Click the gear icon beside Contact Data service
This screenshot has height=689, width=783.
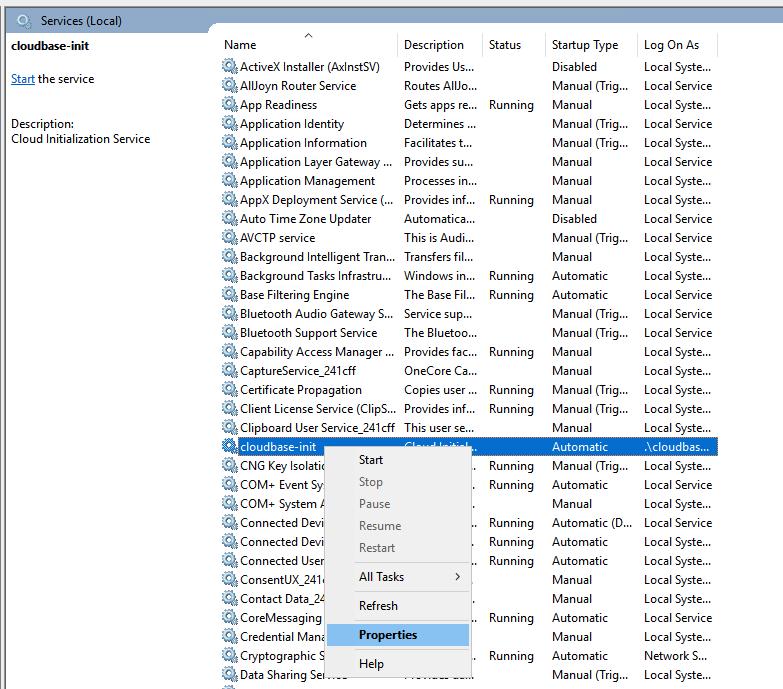point(230,599)
